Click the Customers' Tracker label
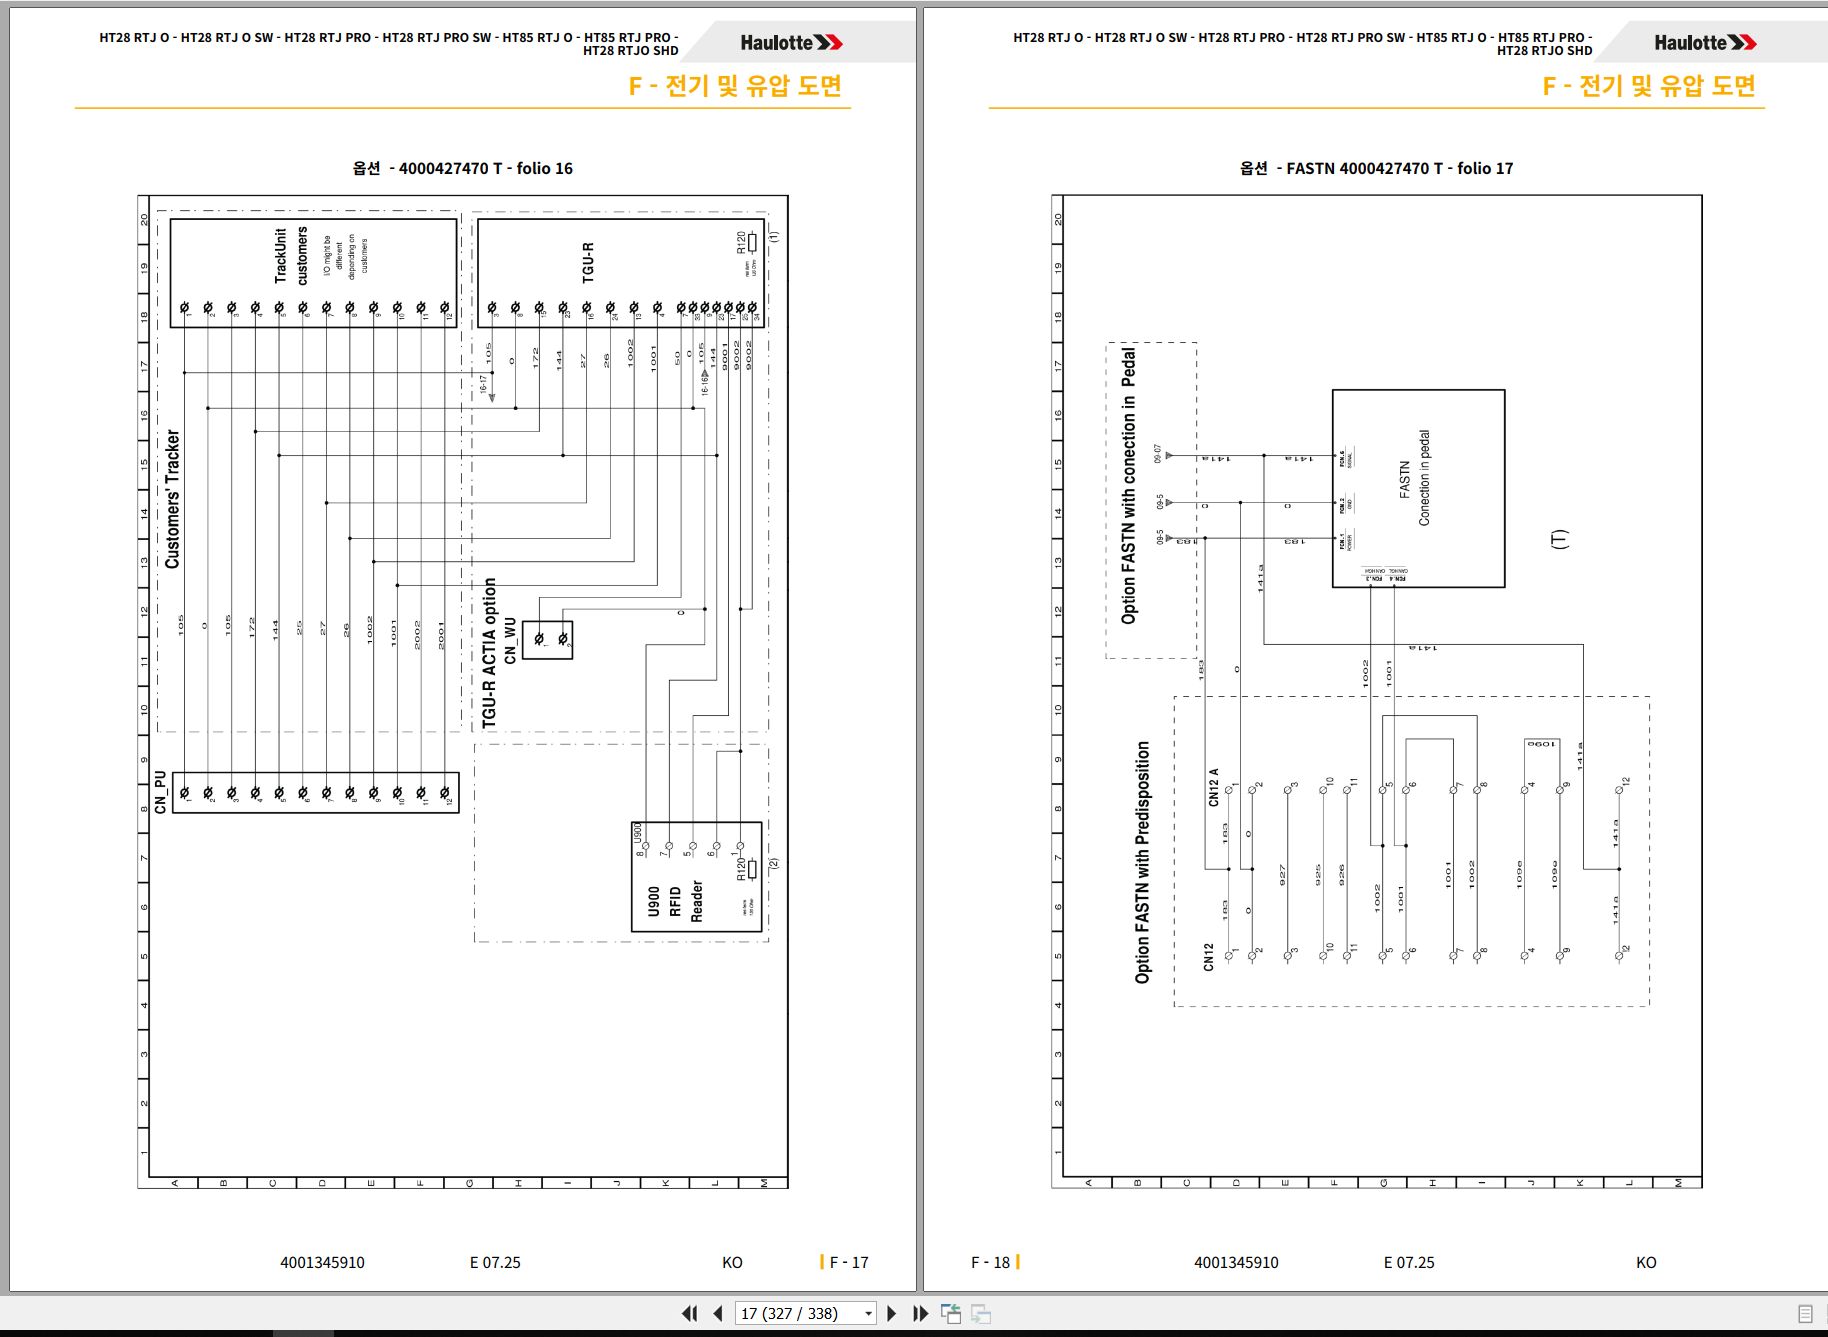The image size is (1828, 1337). click(173, 500)
